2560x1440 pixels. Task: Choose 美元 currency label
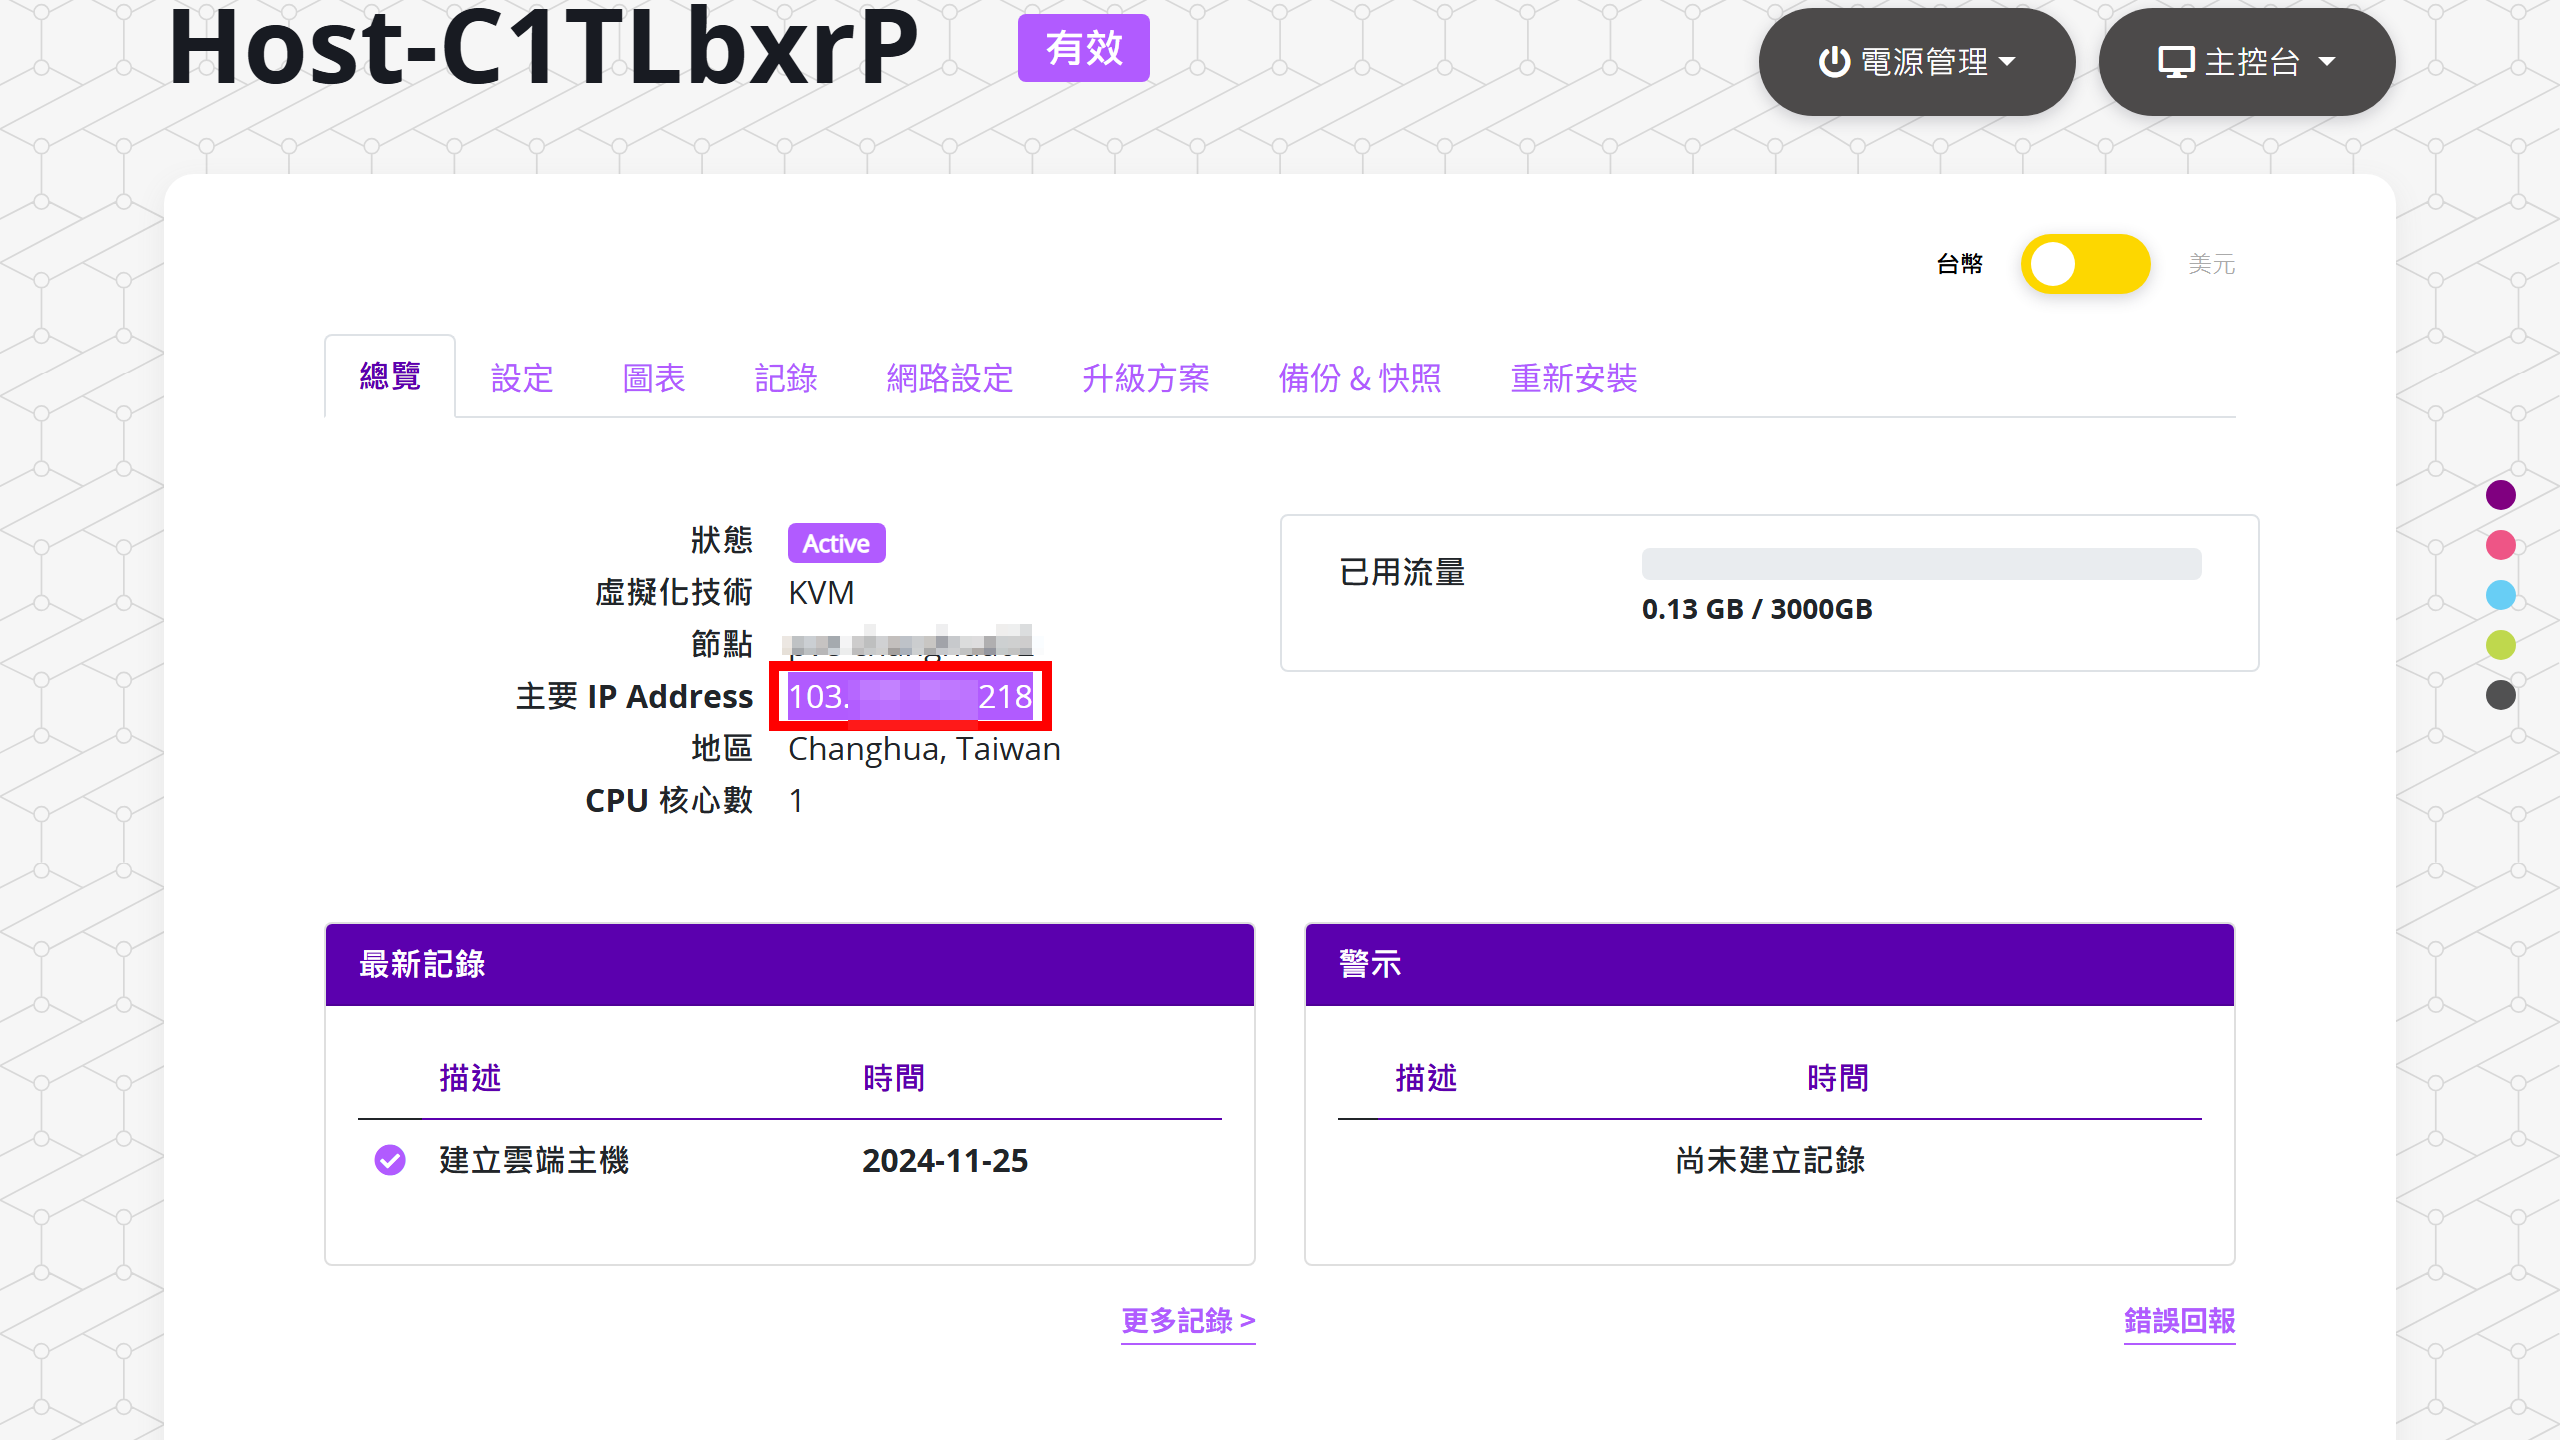2211,264
